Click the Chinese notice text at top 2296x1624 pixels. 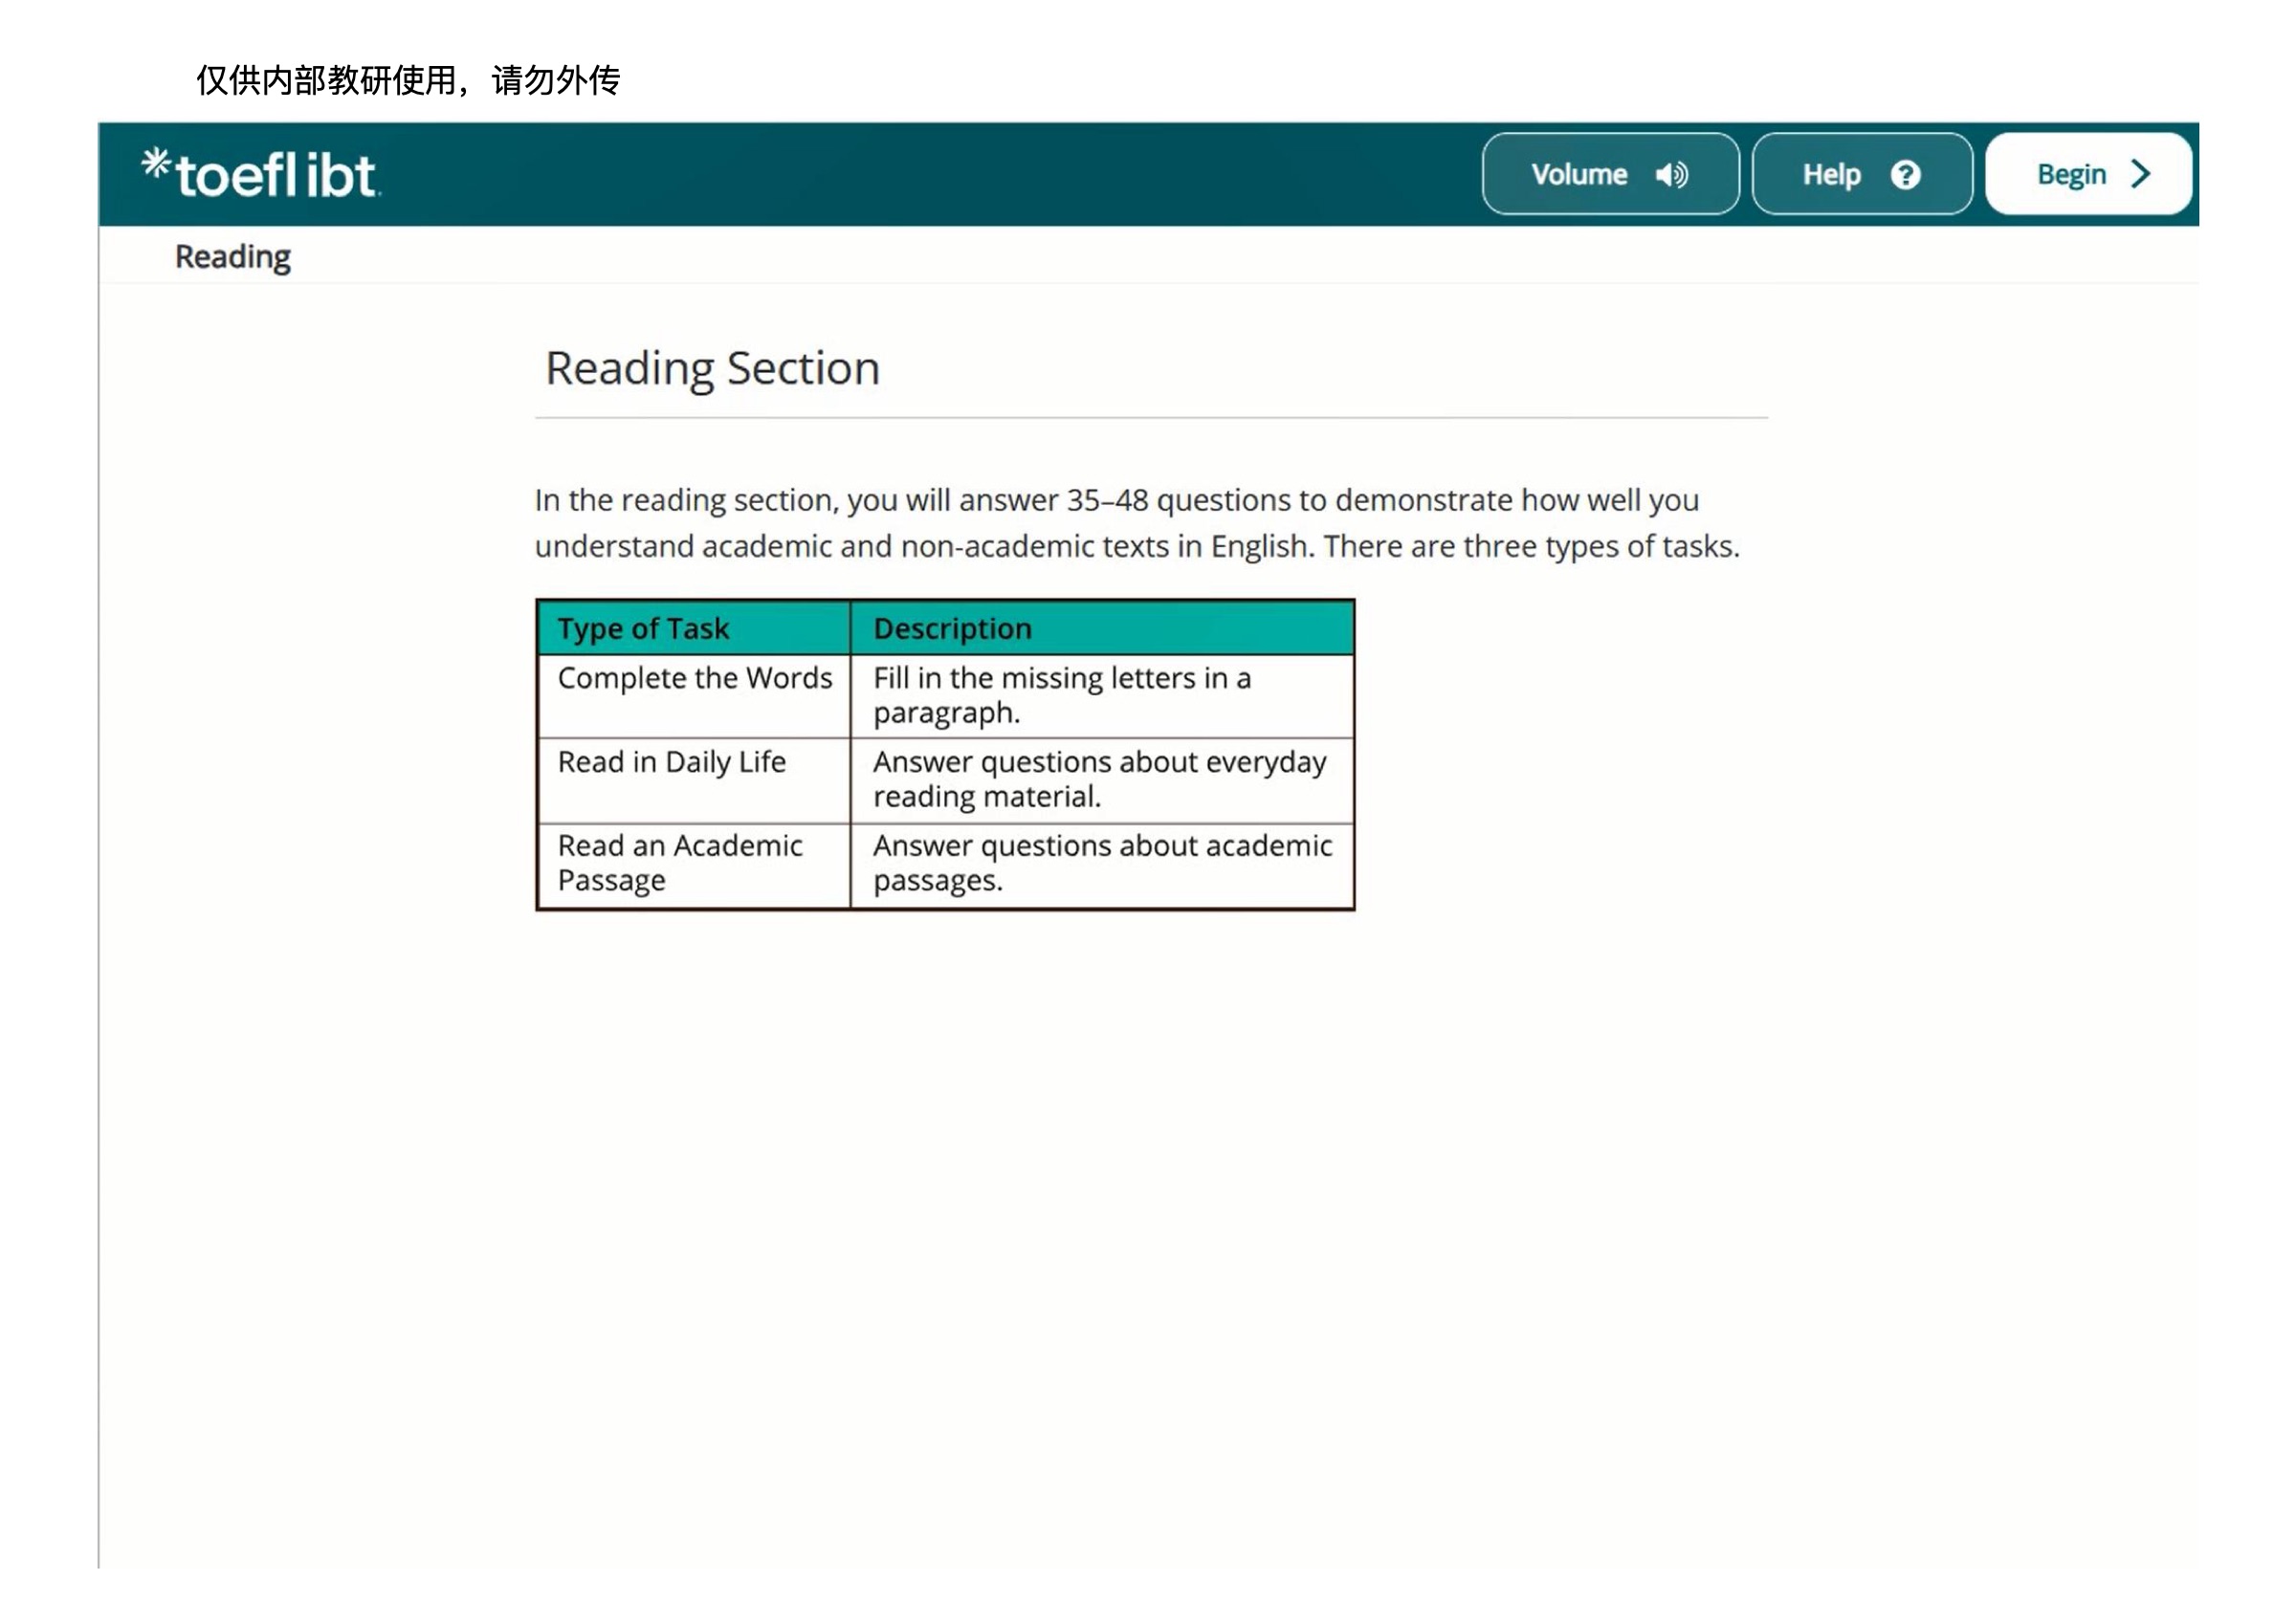pyautogui.click(x=408, y=80)
